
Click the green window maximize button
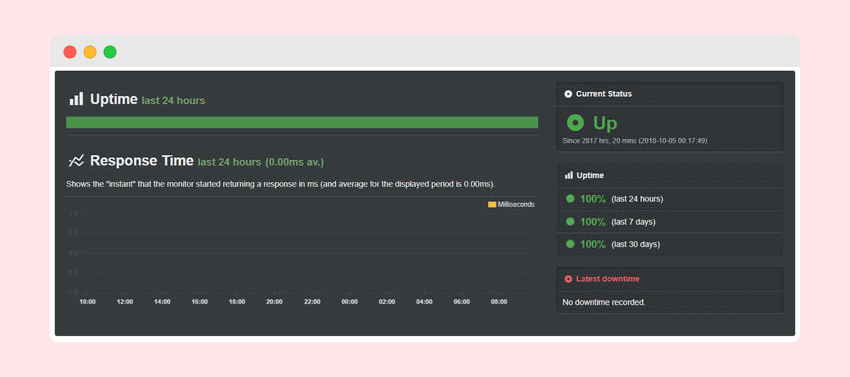point(110,52)
